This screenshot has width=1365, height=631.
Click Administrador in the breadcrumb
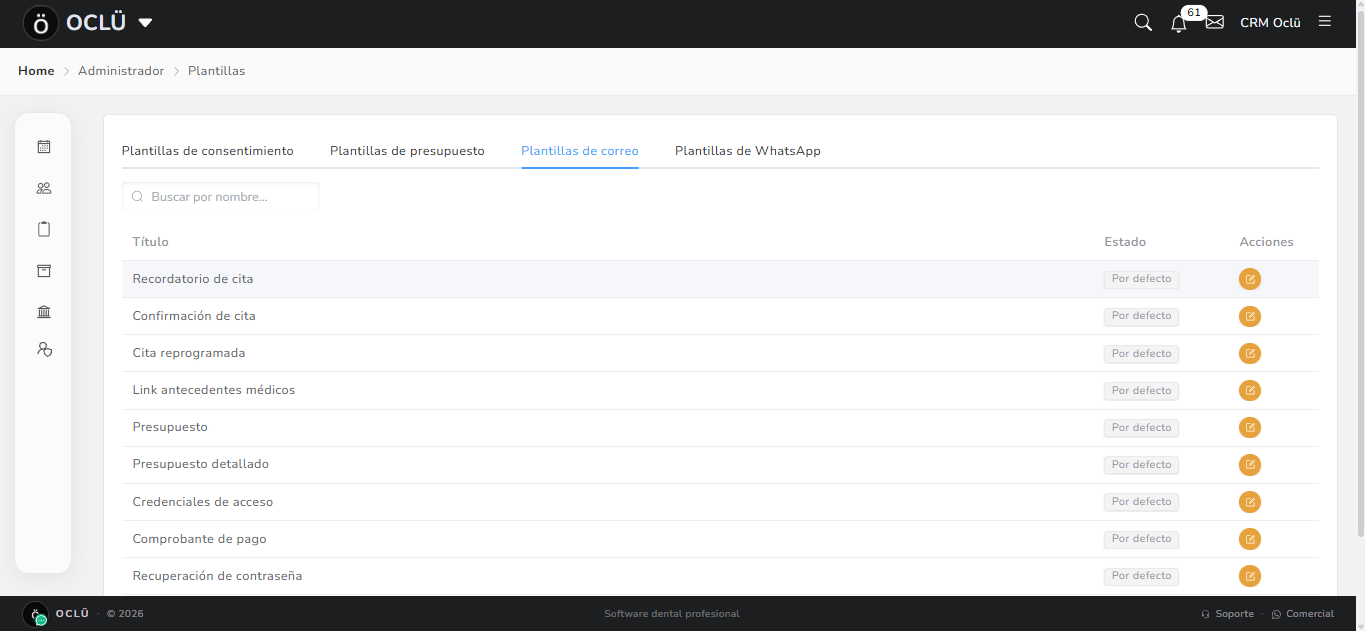121,71
